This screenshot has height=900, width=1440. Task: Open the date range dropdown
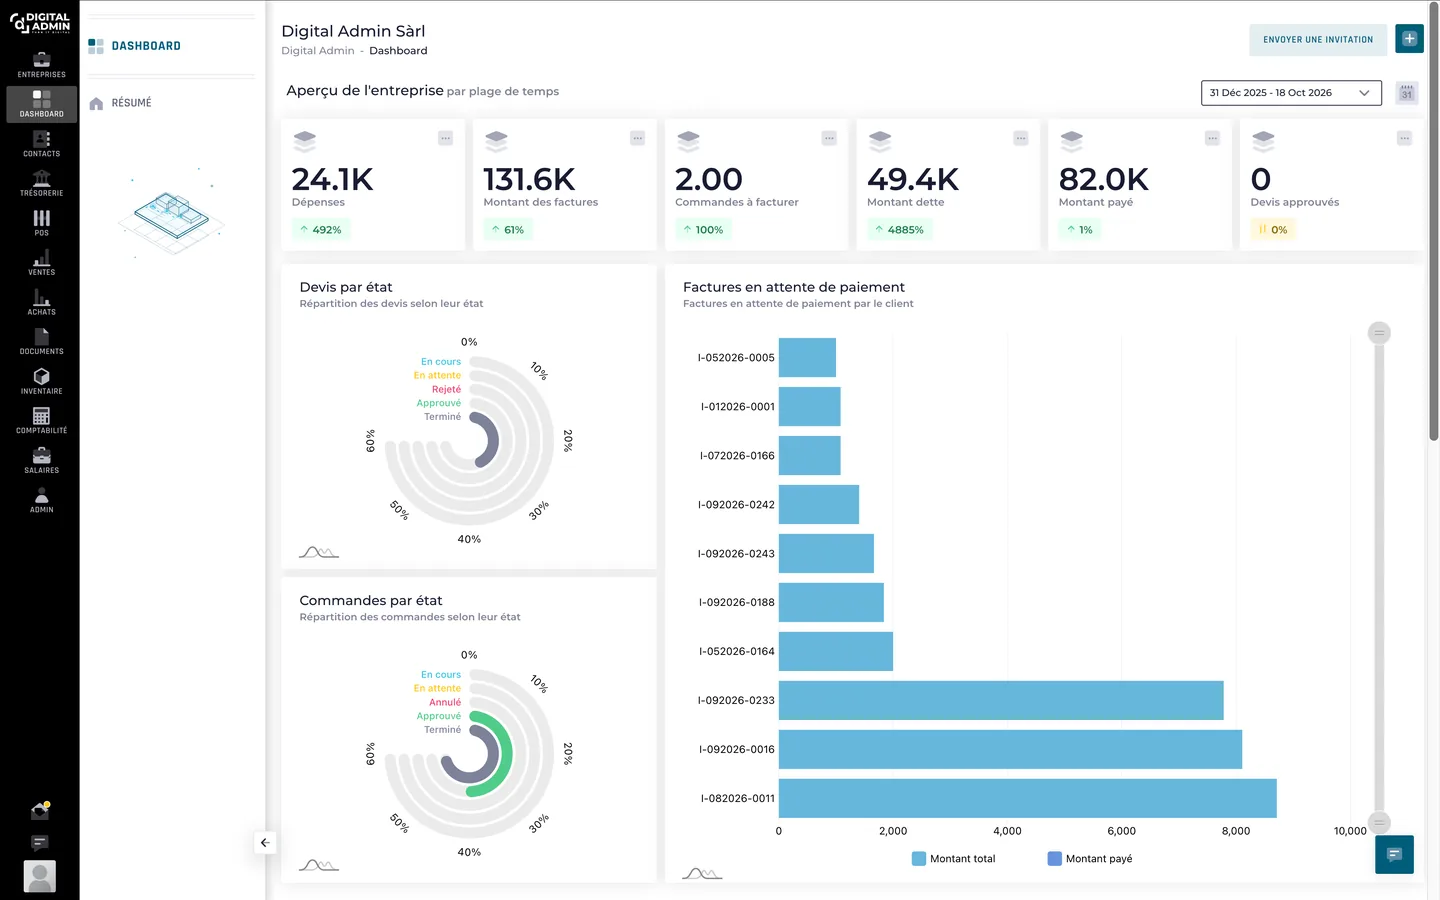coord(1291,93)
